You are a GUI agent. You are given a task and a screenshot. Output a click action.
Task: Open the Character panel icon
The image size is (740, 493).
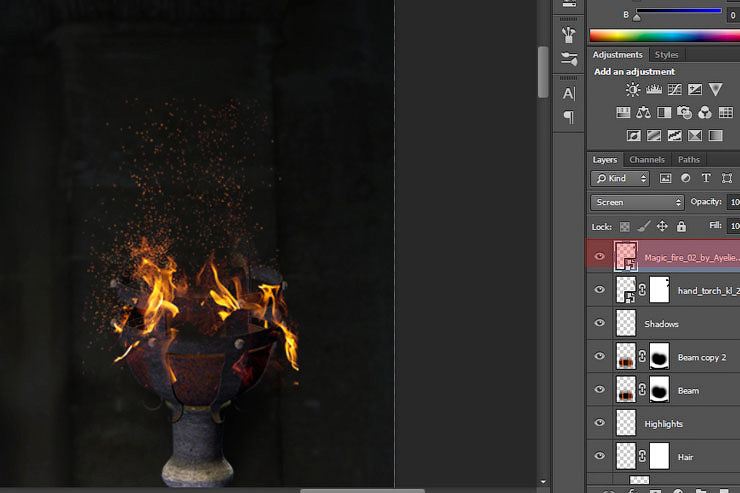click(x=569, y=94)
